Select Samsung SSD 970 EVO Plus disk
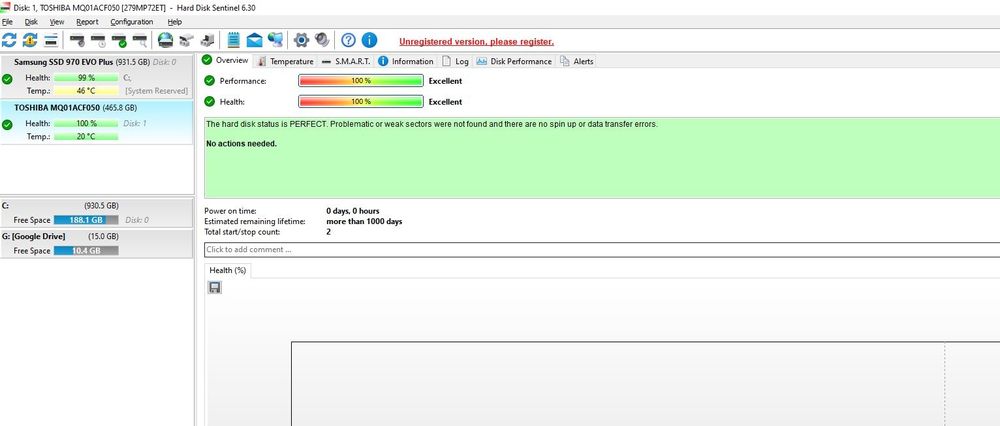The height and width of the screenshot is (426, 1000). [x=96, y=77]
